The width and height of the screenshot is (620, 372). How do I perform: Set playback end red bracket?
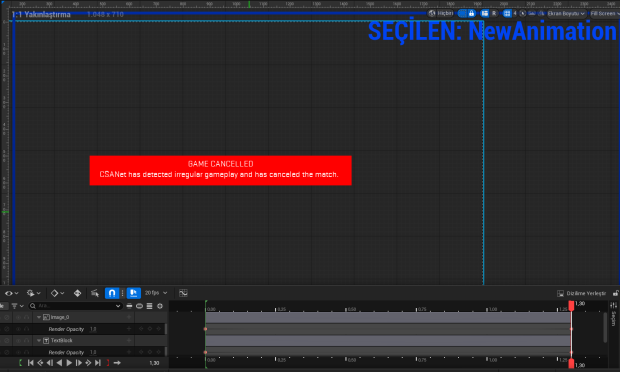[108, 363]
